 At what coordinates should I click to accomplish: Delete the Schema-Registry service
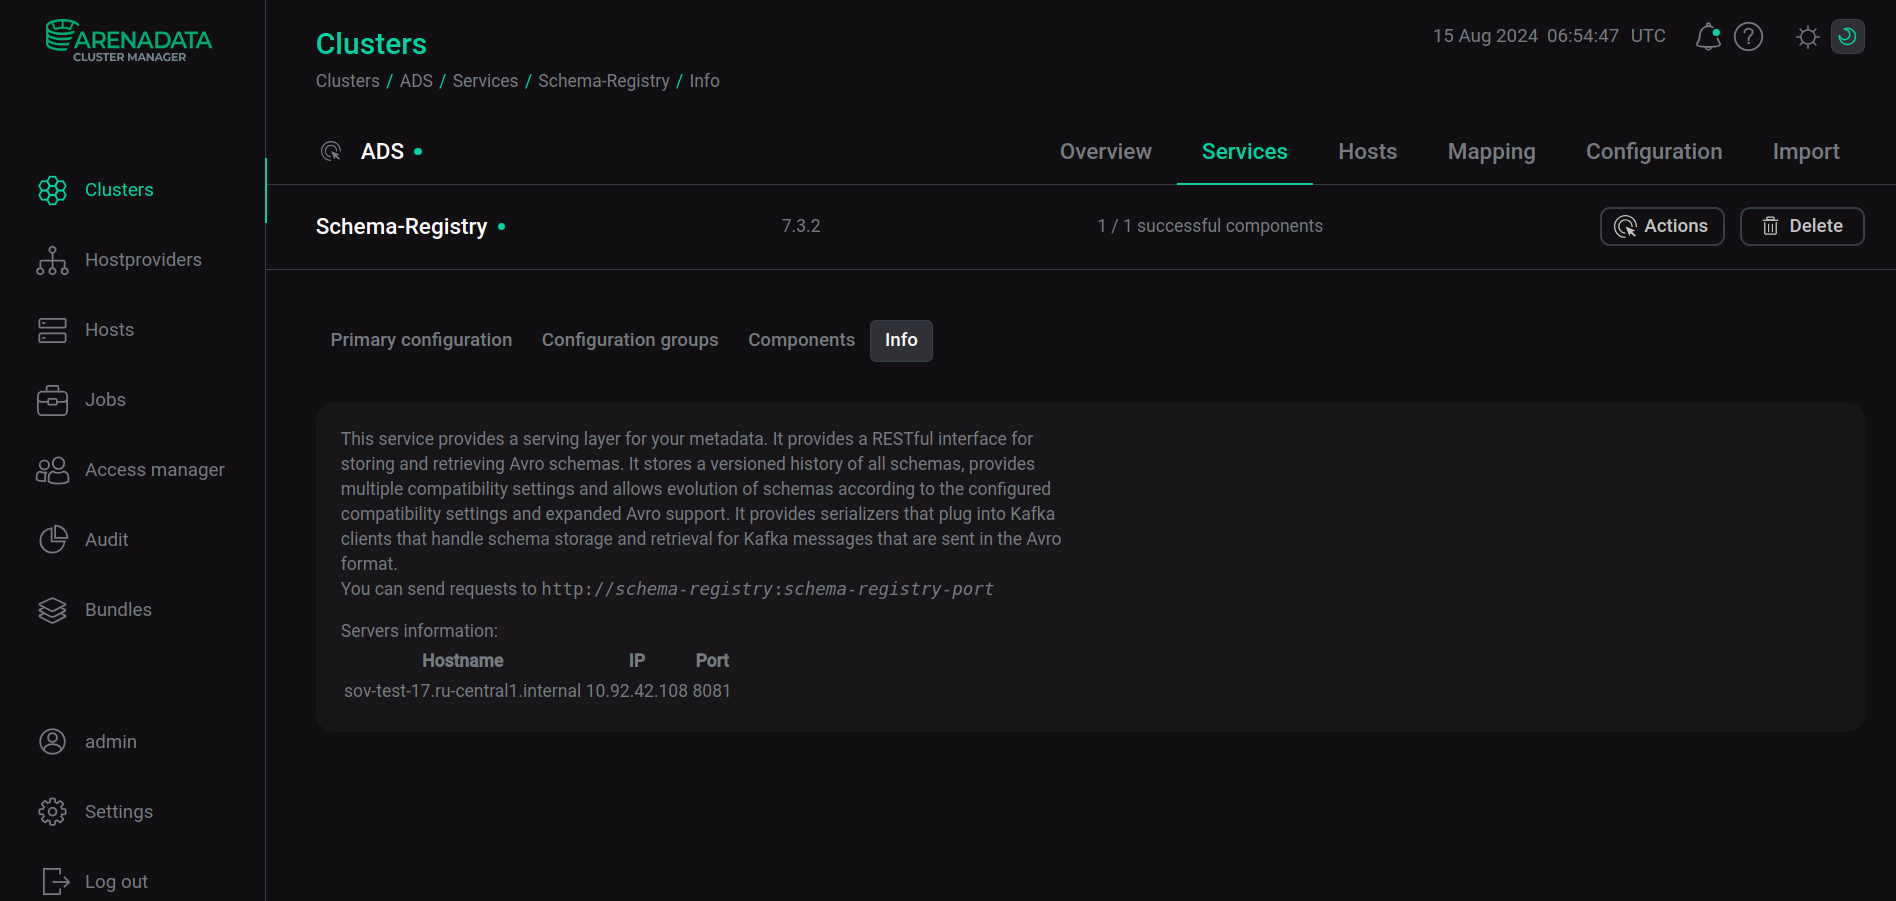(x=1802, y=226)
